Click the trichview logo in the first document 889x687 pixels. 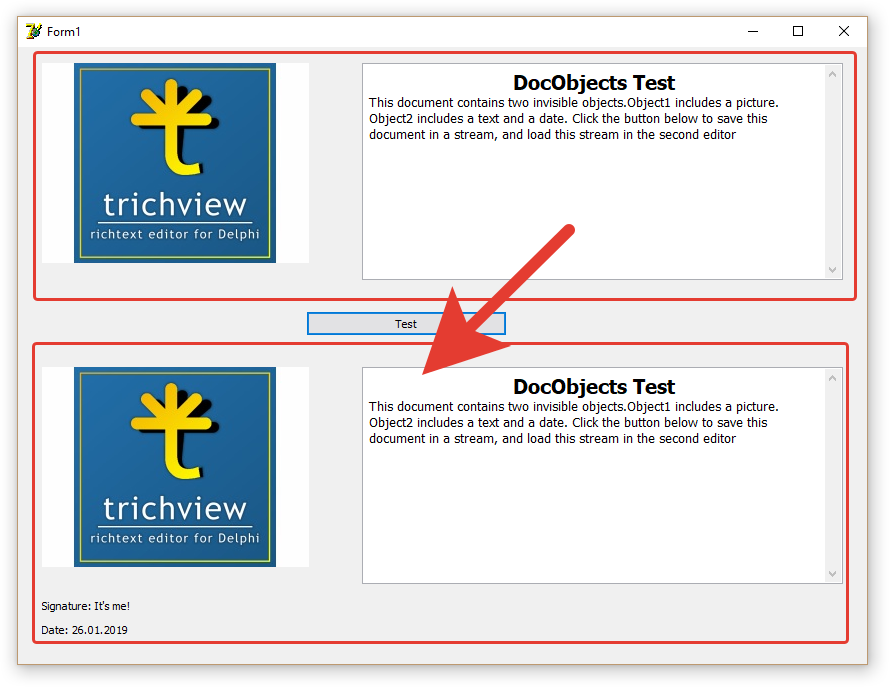click(x=175, y=163)
